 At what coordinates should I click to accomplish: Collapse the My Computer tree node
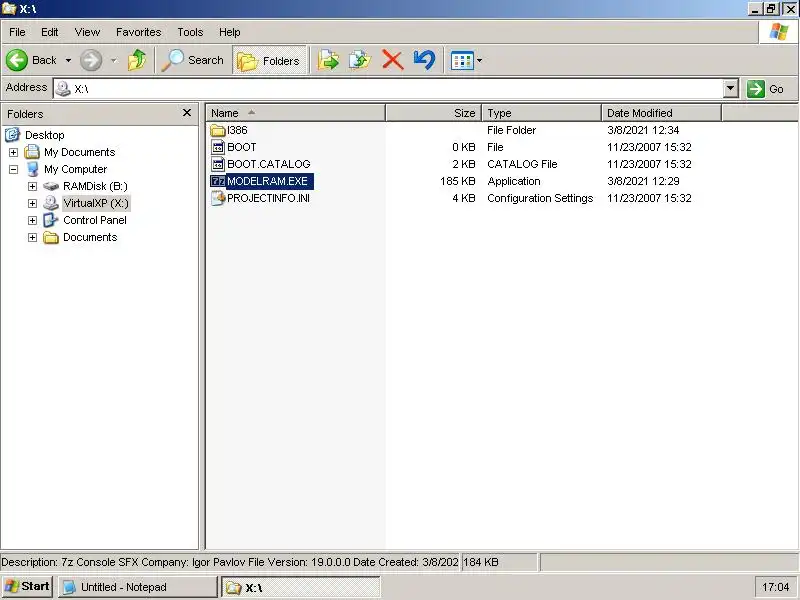tap(13, 169)
